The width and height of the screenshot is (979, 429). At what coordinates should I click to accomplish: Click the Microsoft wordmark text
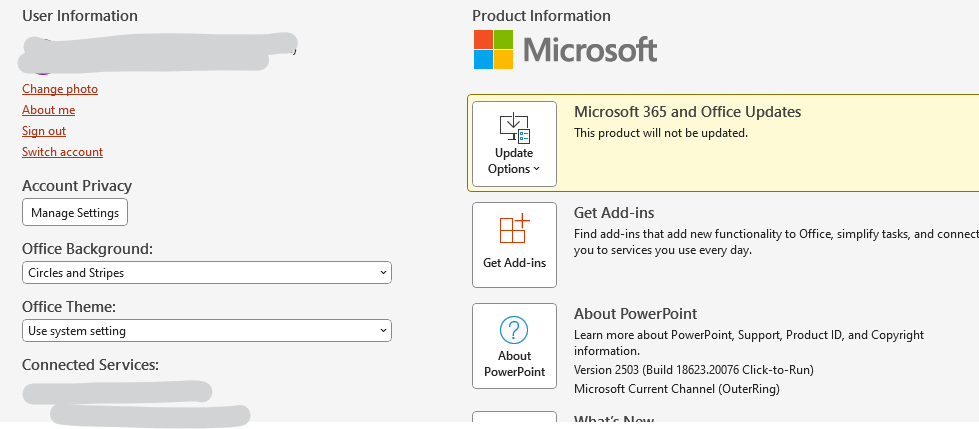[x=590, y=49]
